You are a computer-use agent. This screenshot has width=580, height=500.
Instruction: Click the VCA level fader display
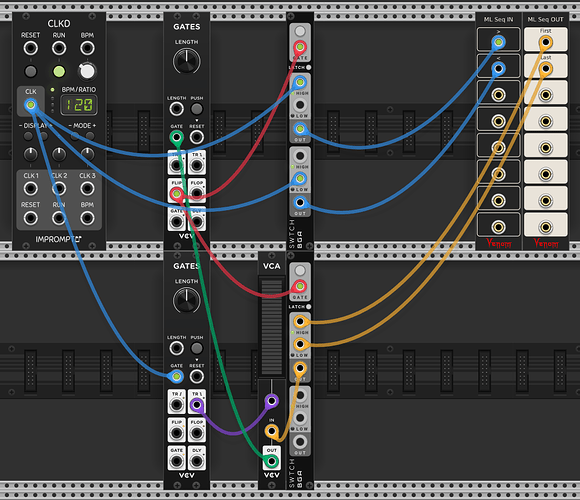tap(272, 327)
